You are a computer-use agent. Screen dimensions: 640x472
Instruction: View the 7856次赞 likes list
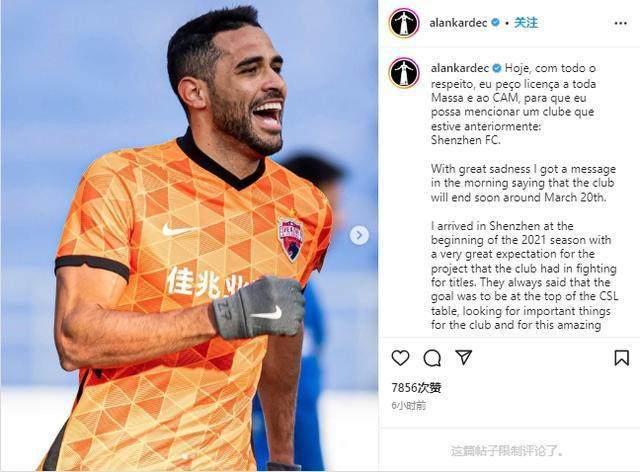416,387
